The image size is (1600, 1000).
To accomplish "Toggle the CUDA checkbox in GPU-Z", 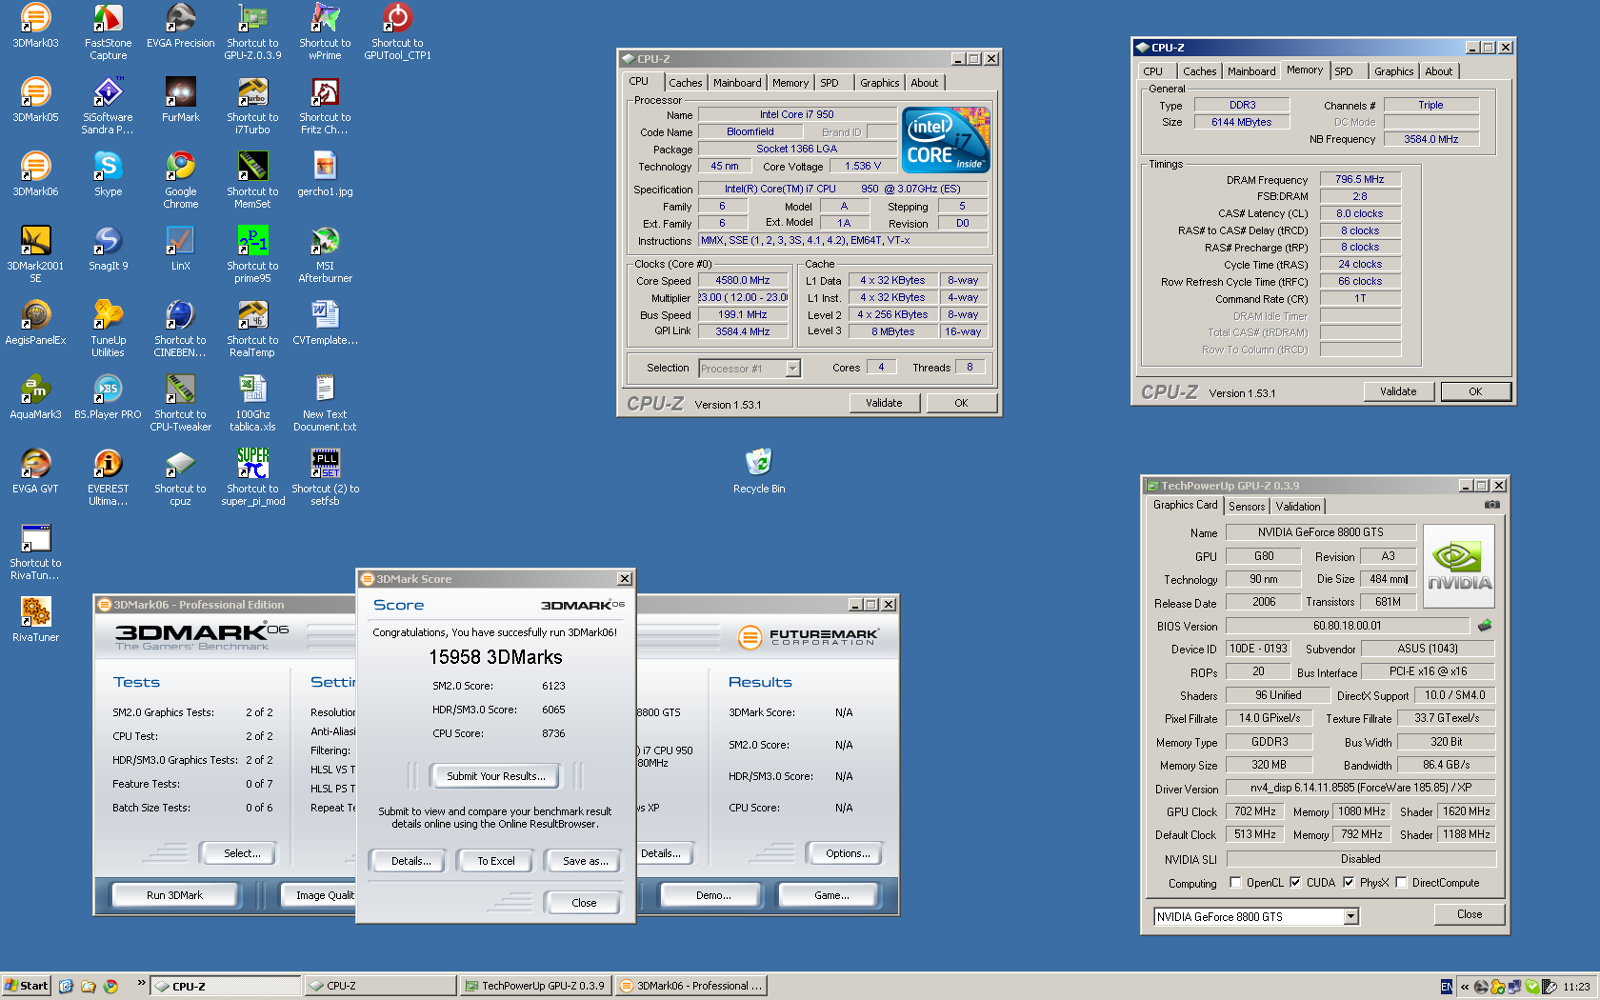I will (x=1295, y=882).
